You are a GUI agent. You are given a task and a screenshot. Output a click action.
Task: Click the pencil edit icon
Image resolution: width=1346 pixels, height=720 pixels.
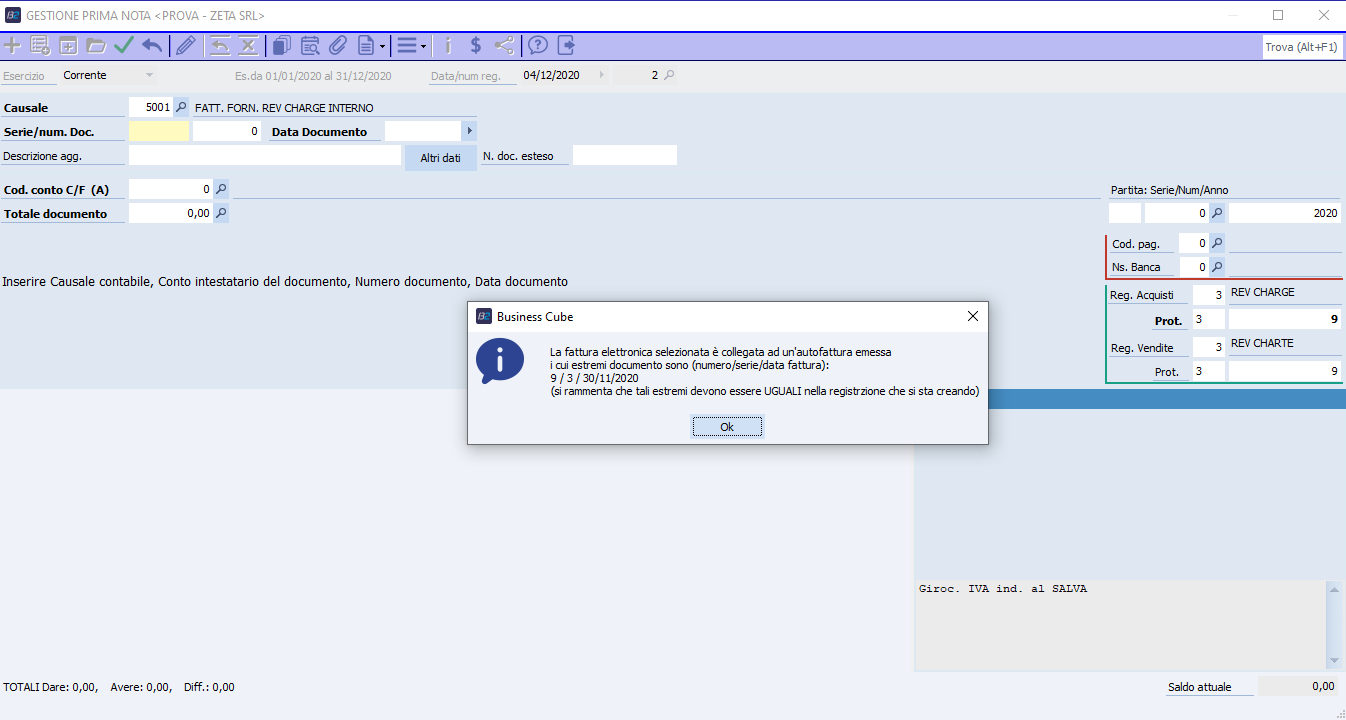186,46
